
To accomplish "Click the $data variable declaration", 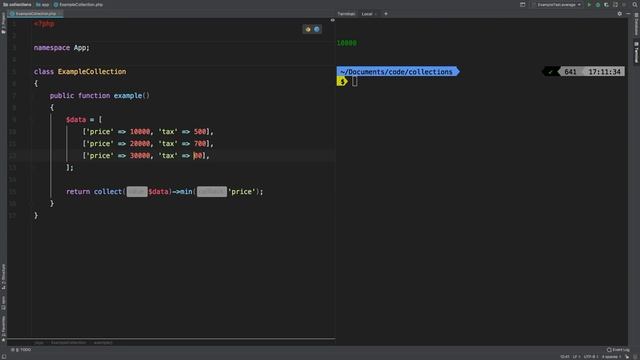I will (x=76, y=120).
